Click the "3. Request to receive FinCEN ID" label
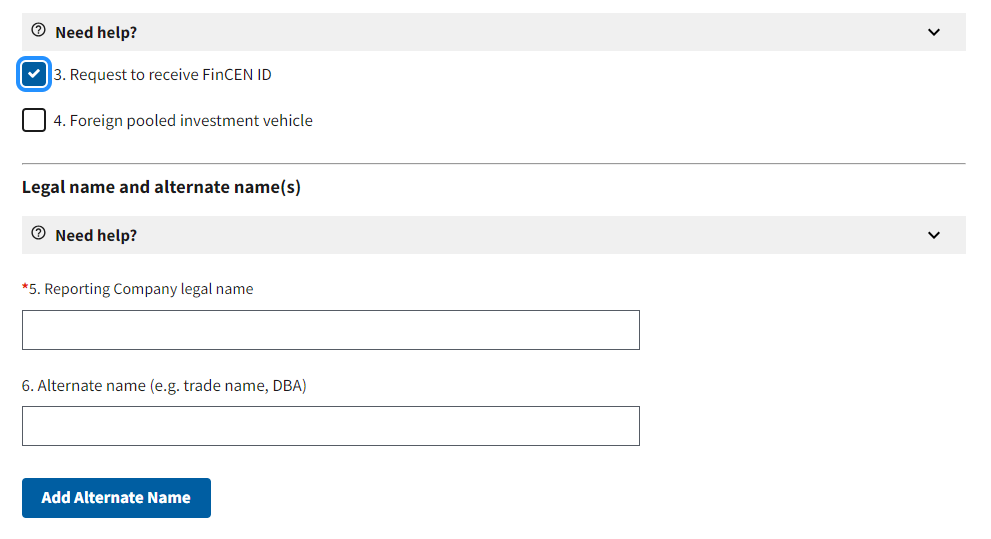 tap(162, 75)
